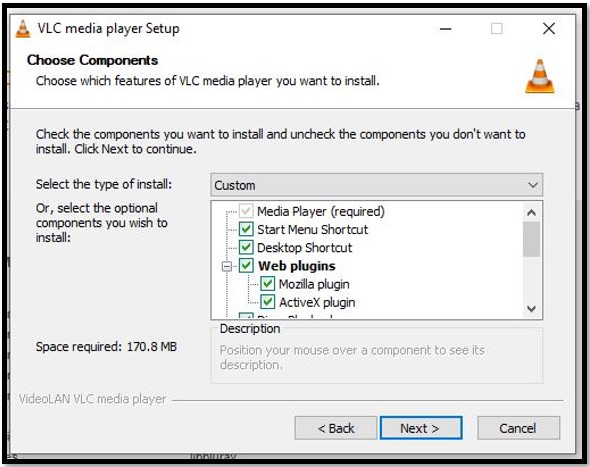Uncheck the ActiveX plugin checkbox

click(268, 302)
